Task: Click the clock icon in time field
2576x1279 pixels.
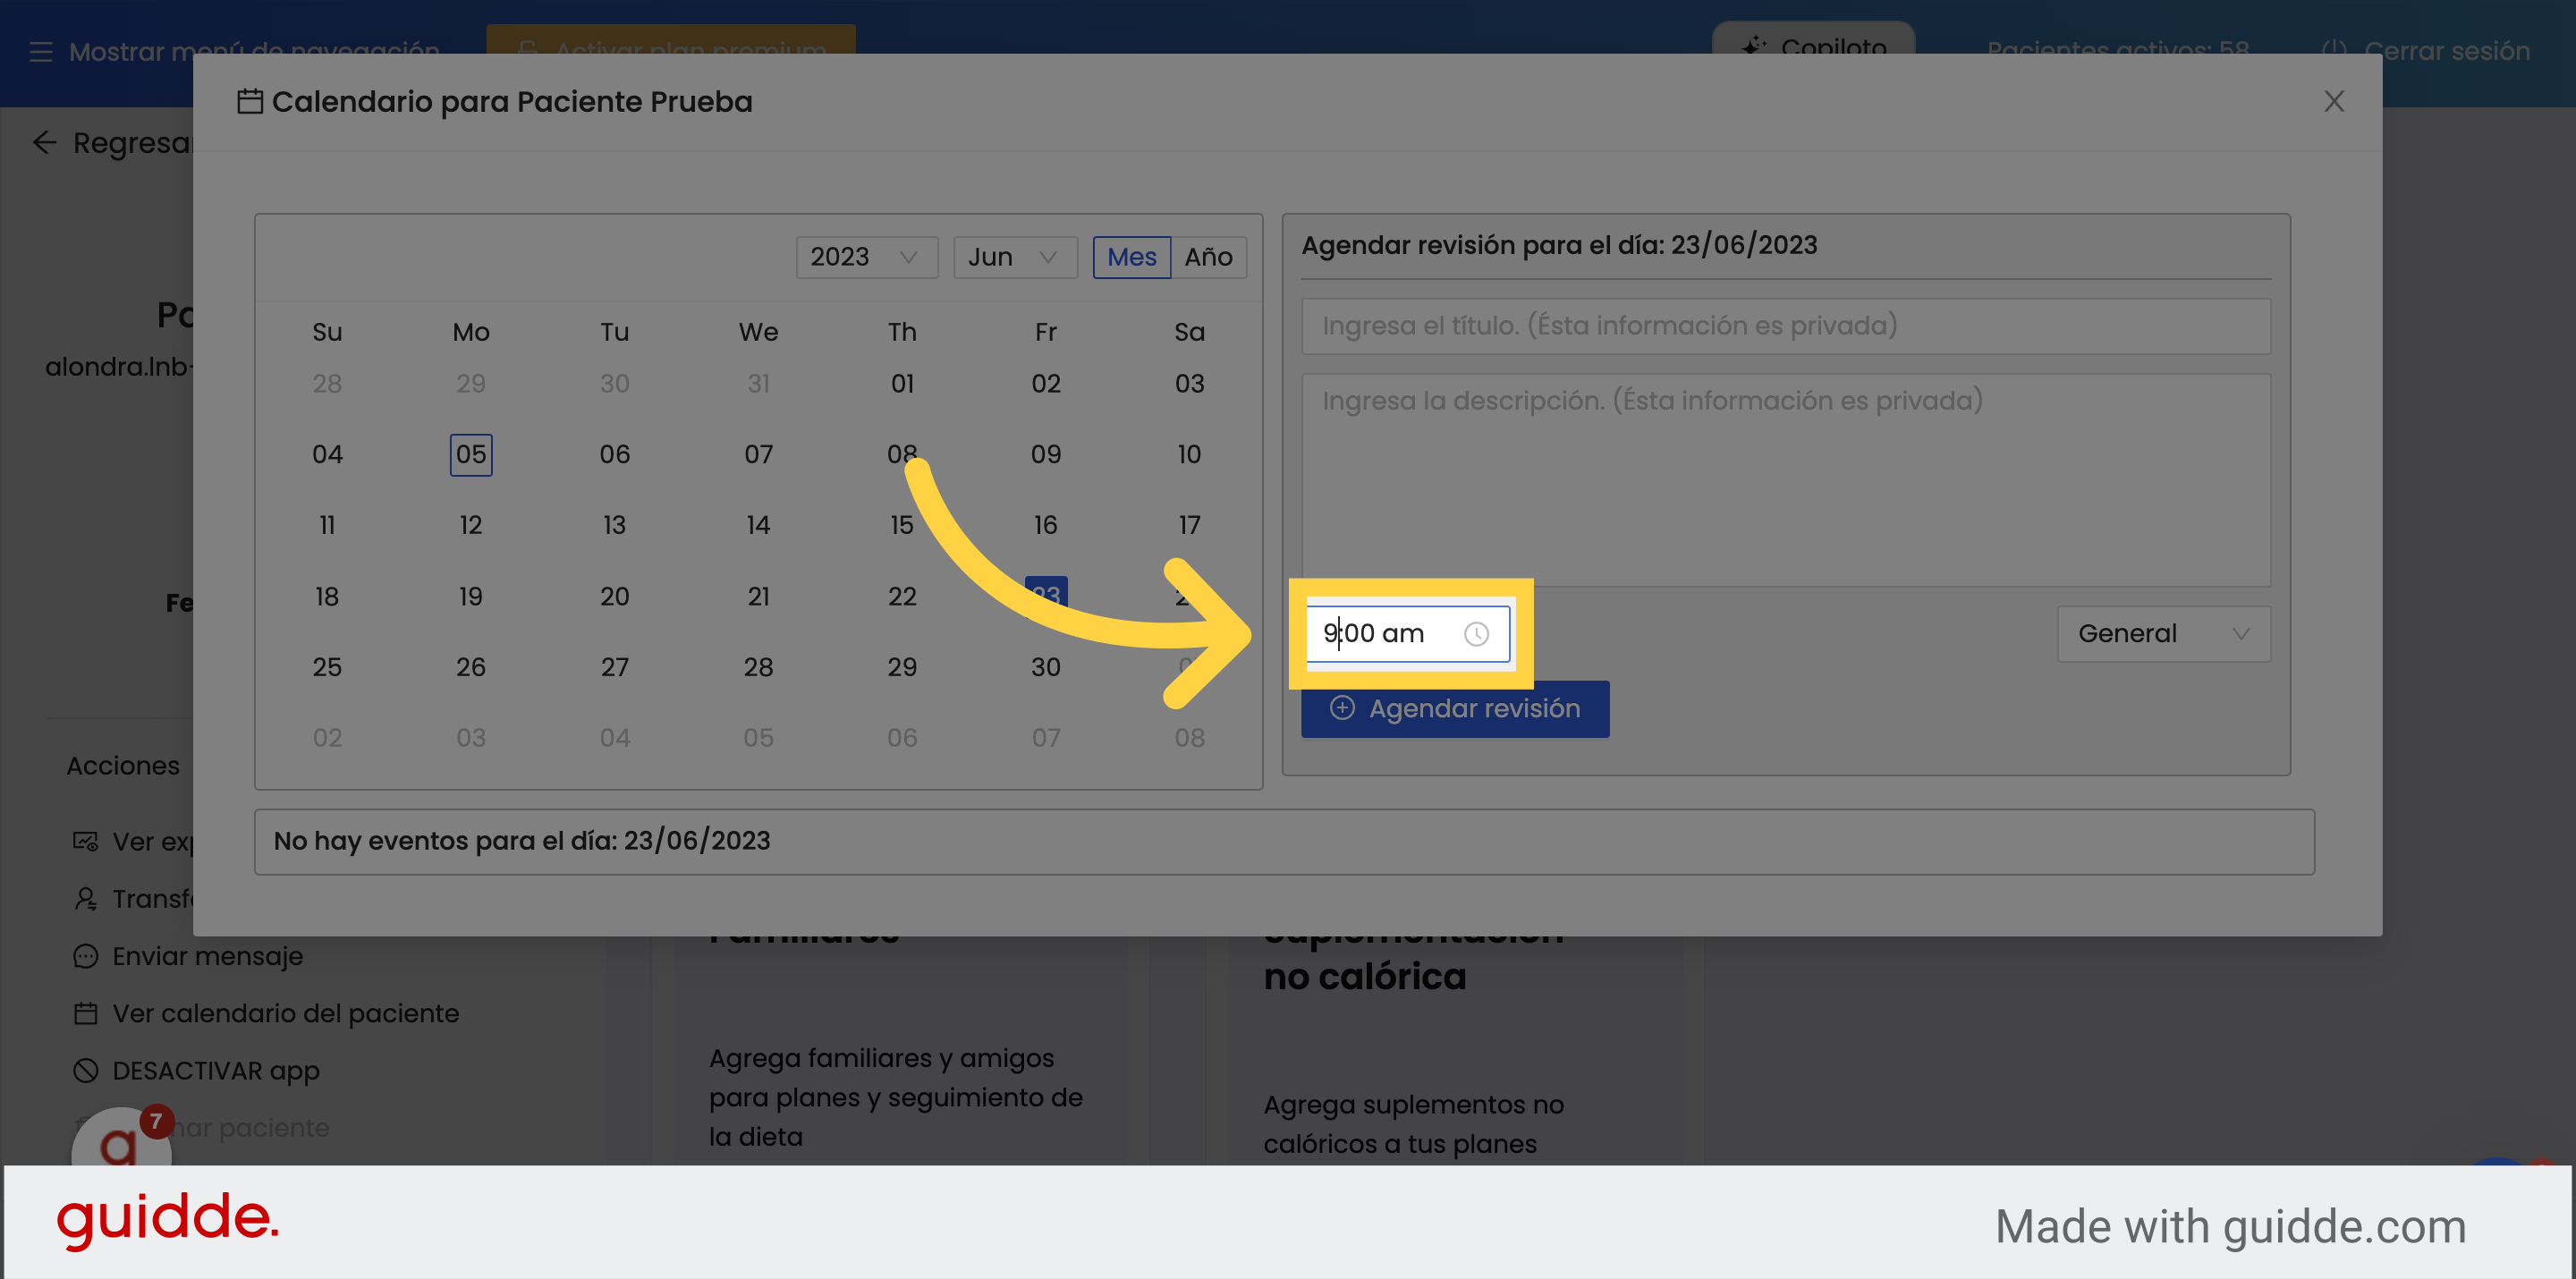Action: pyautogui.click(x=1476, y=634)
